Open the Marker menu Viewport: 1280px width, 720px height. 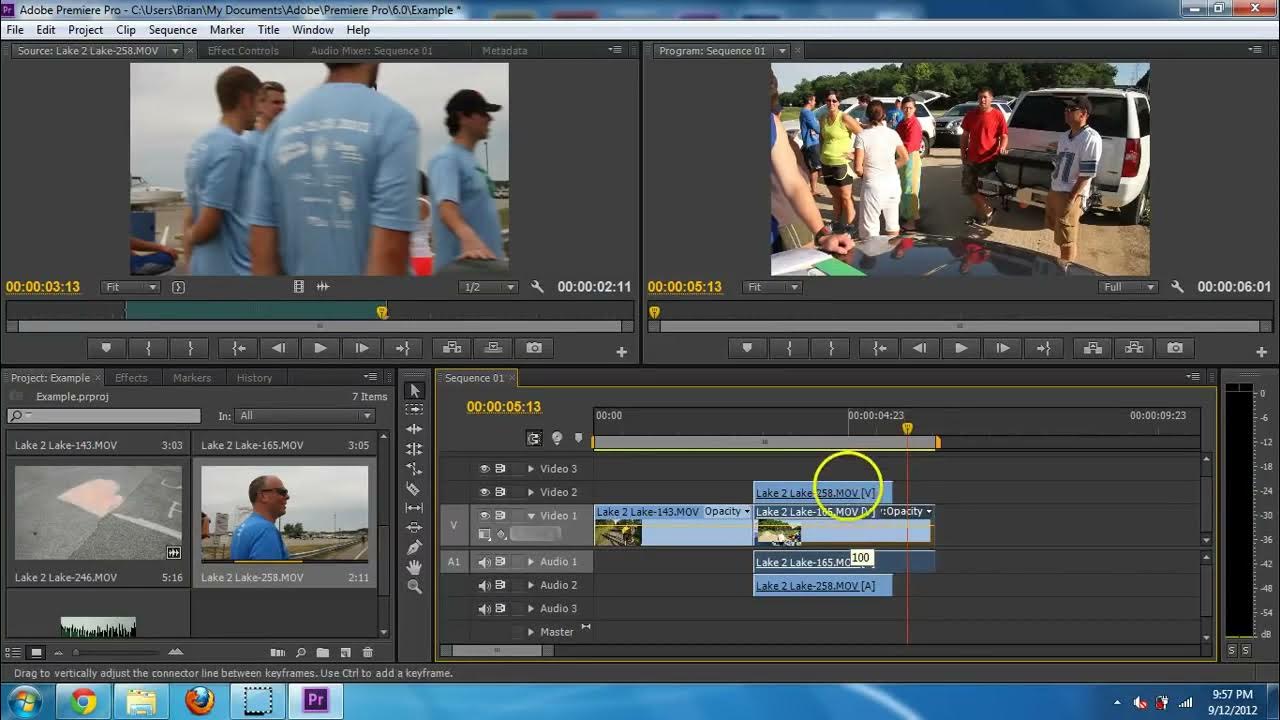(x=227, y=30)
